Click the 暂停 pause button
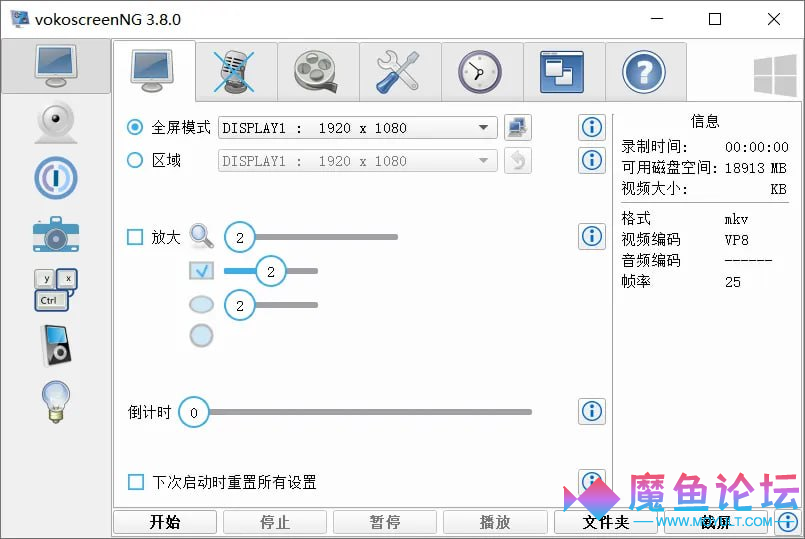The image size is (805, 539). tap(385, 522)
